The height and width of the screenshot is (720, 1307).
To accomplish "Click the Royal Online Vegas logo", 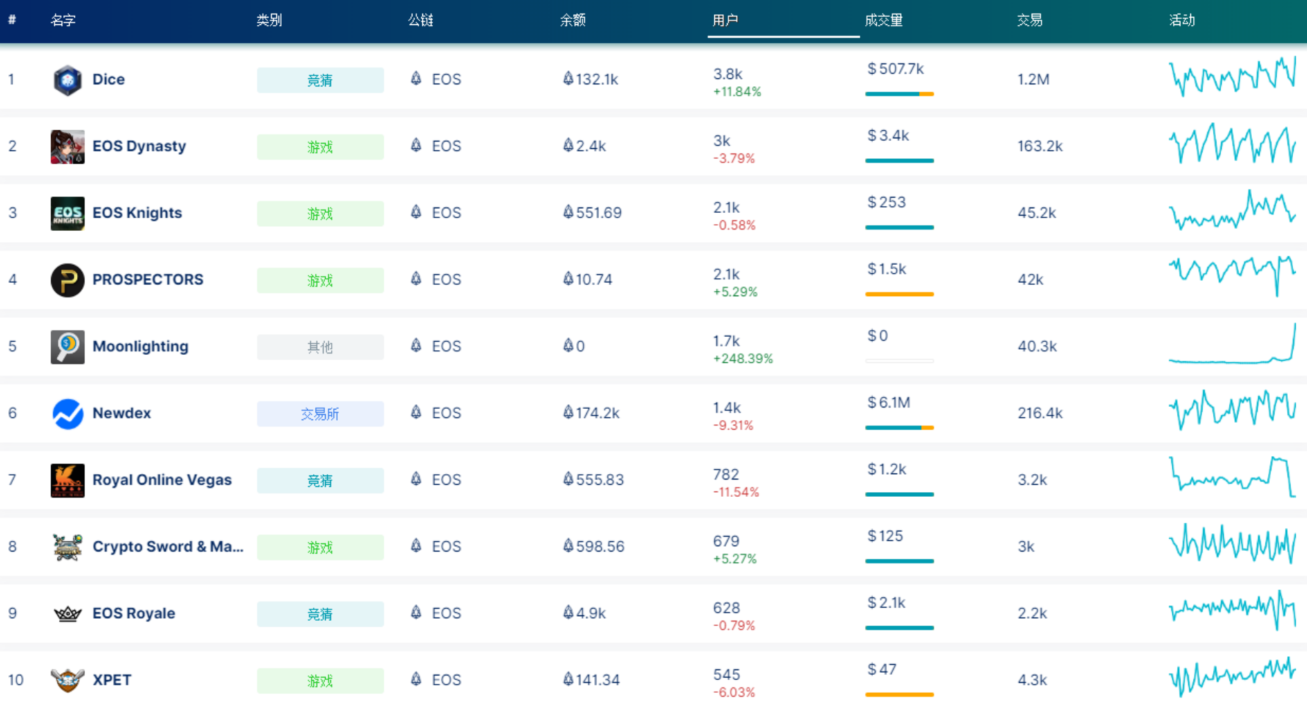I will point(67,480).
